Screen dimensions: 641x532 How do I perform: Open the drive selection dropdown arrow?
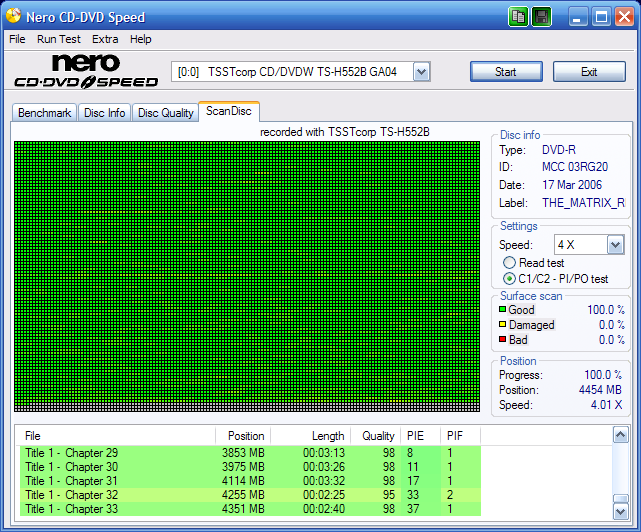pos(421,72)
